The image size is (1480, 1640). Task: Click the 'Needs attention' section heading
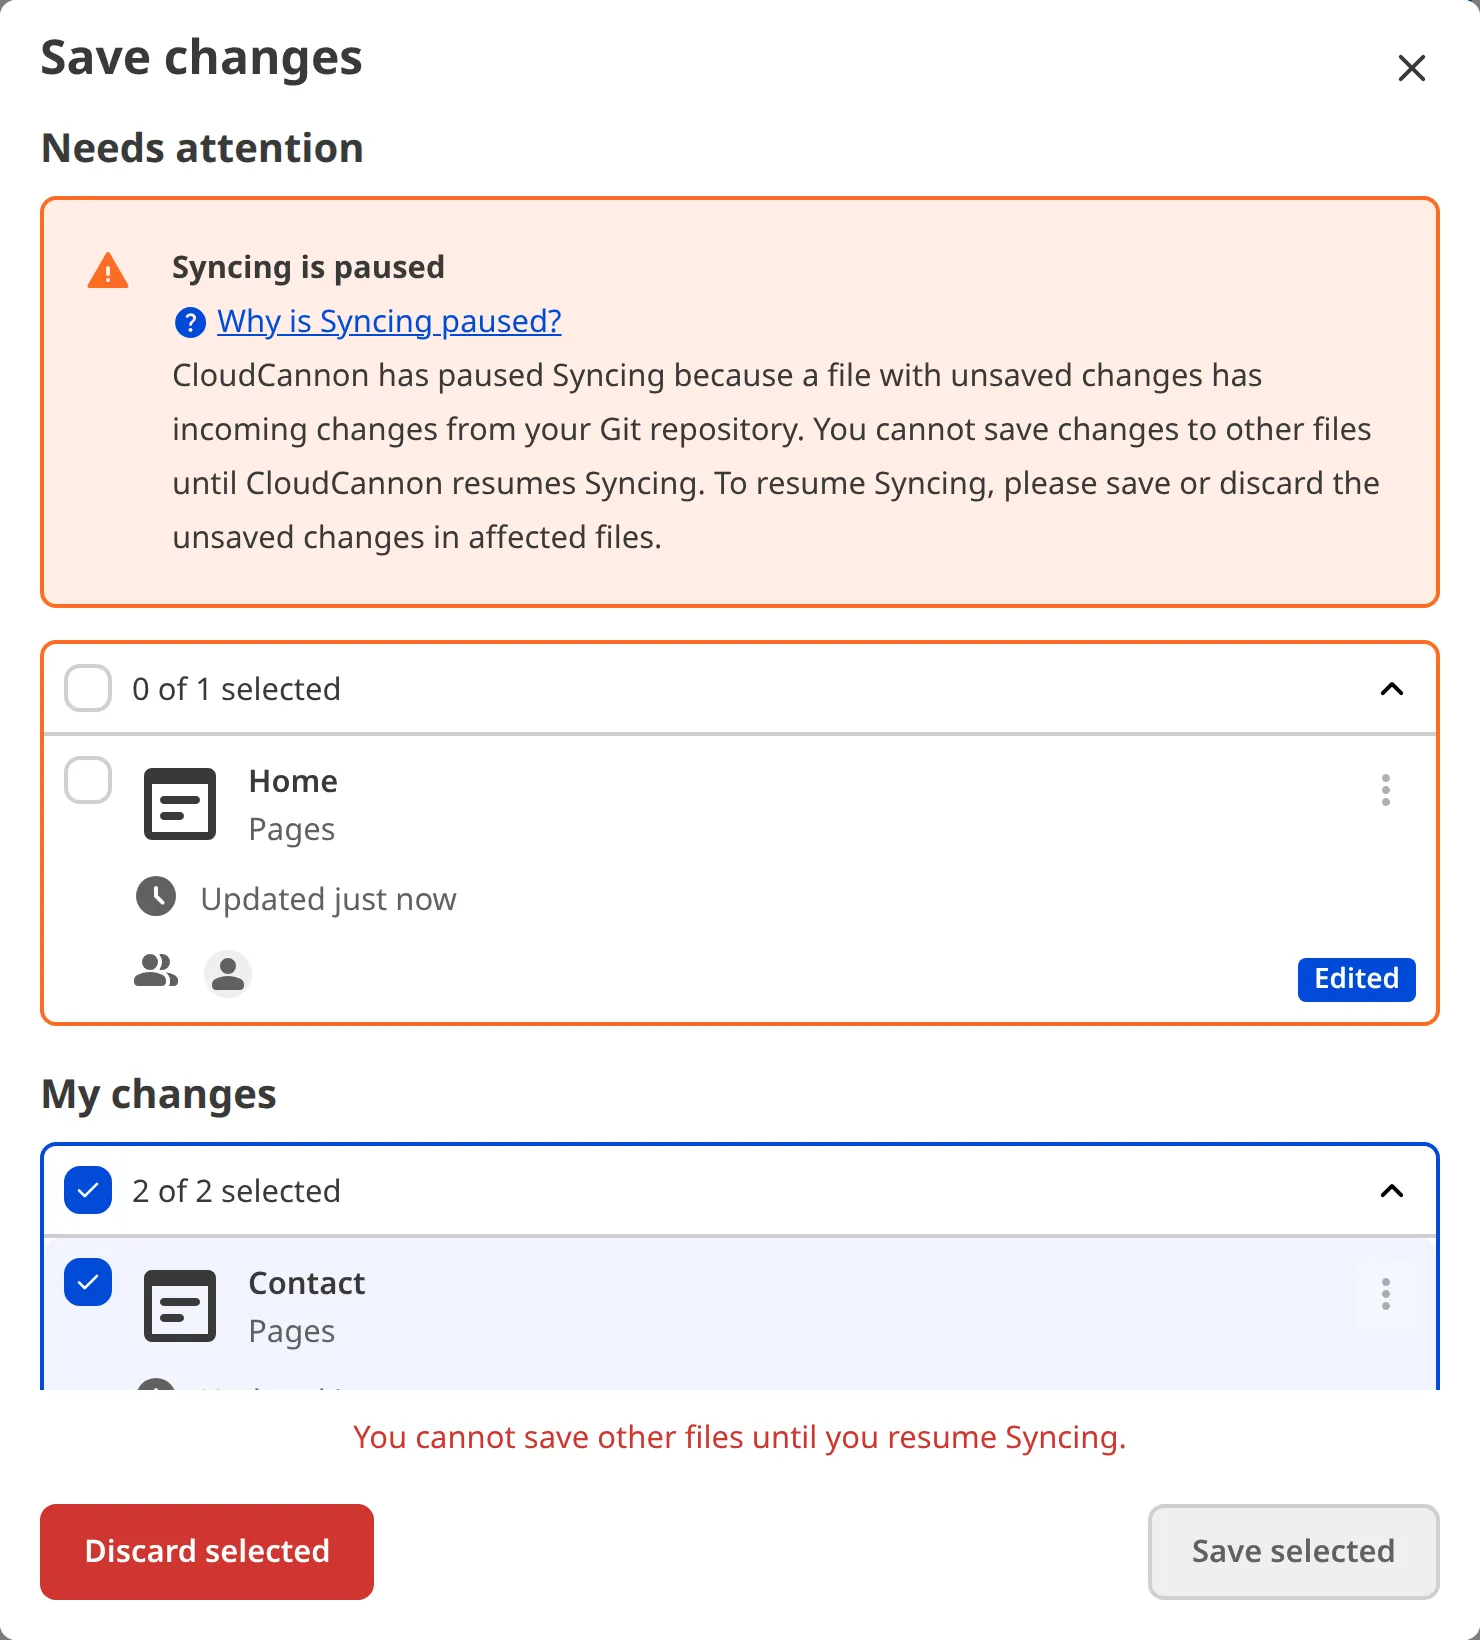[x=202, y=148]
